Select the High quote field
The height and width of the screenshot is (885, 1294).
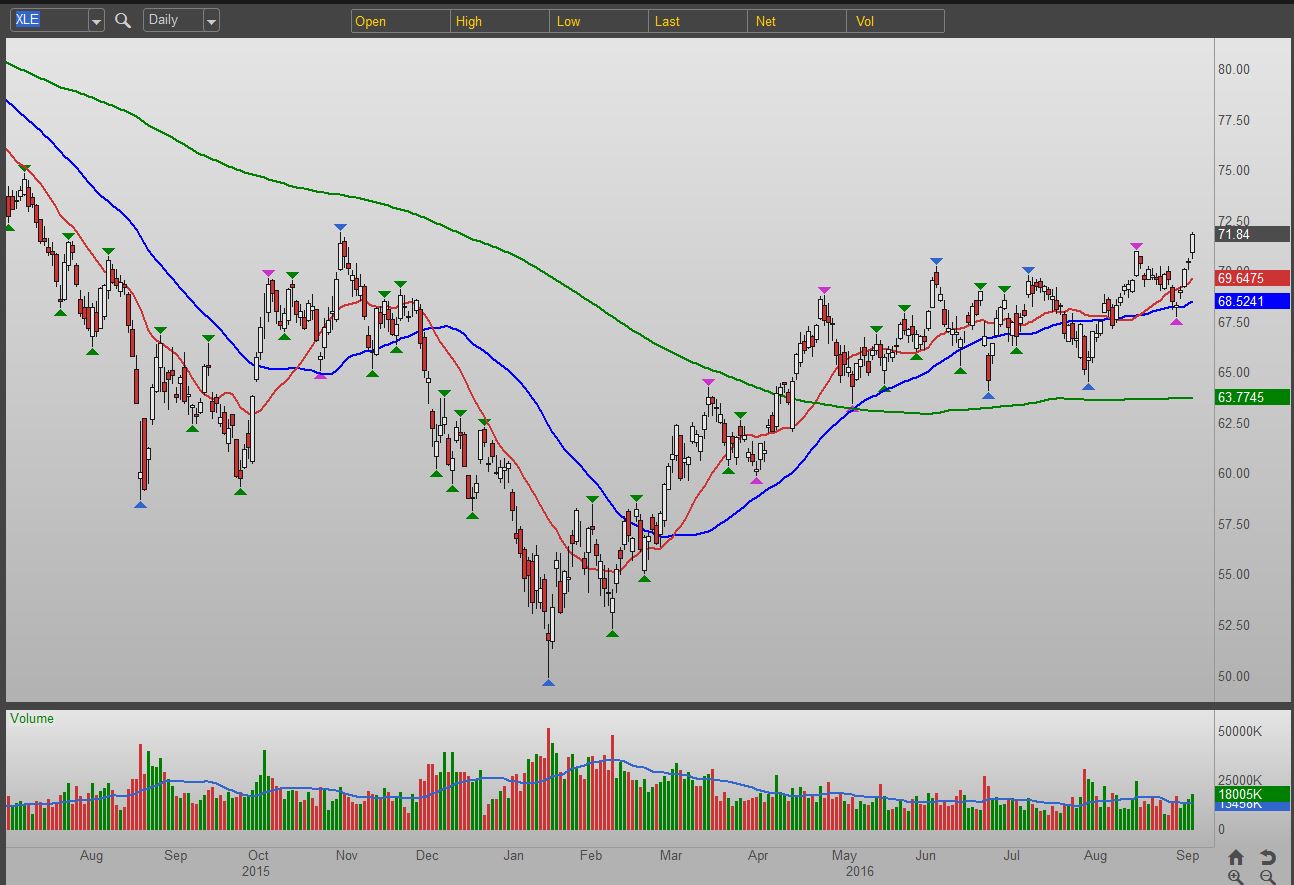(x=499, y=21)
